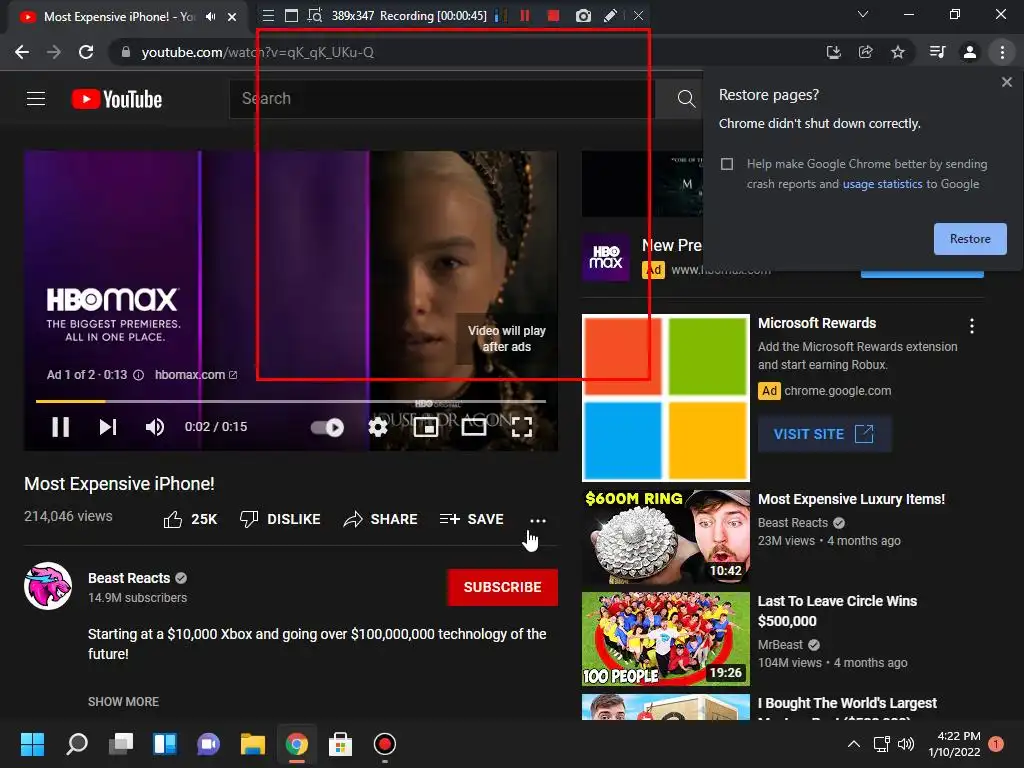This screenshot has width=1024, height=768.
Task: Click the install app icon in address bar
Action: point(833,52)
